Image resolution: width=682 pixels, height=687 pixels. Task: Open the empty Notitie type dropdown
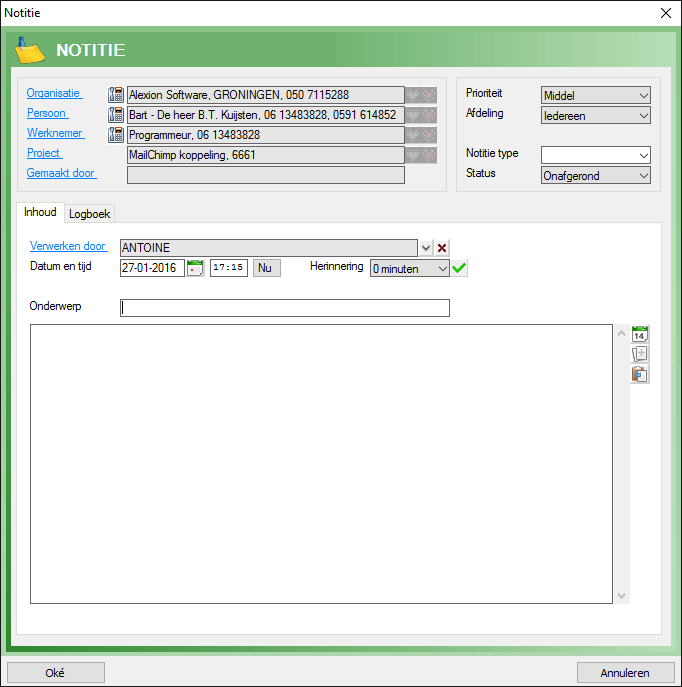click(x=596, y=155)
